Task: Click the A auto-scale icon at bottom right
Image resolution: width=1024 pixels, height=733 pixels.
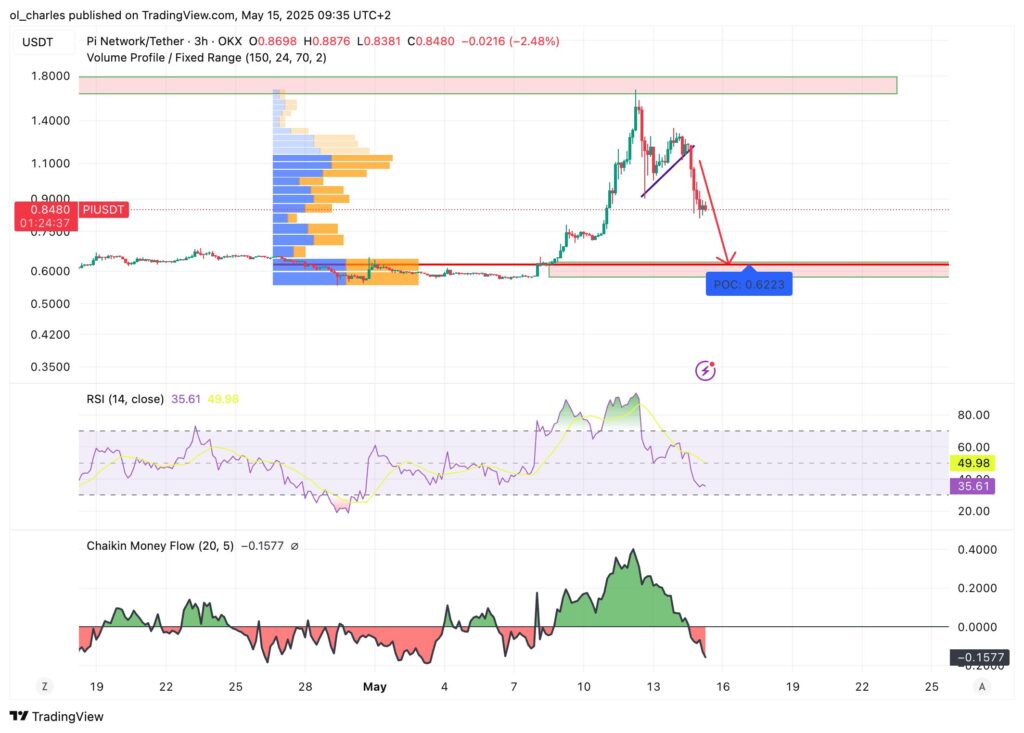Action: click(x=982, y=686)
